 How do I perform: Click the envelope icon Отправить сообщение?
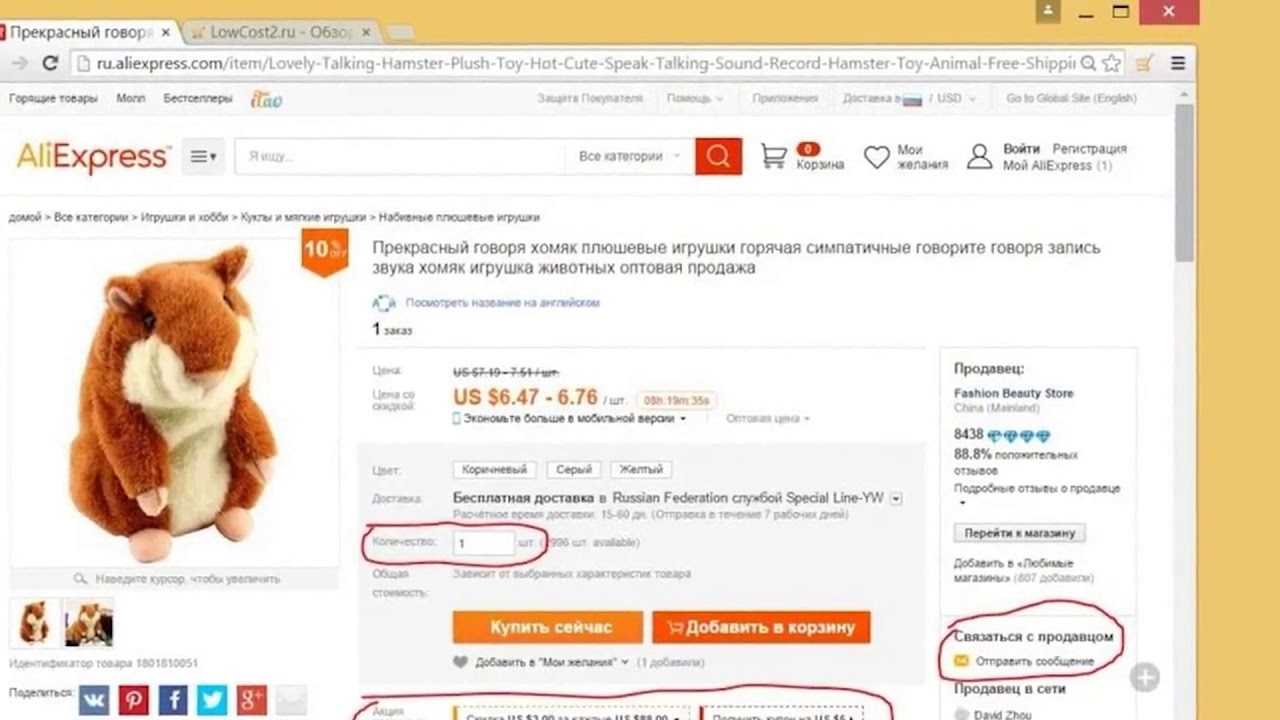961,661
